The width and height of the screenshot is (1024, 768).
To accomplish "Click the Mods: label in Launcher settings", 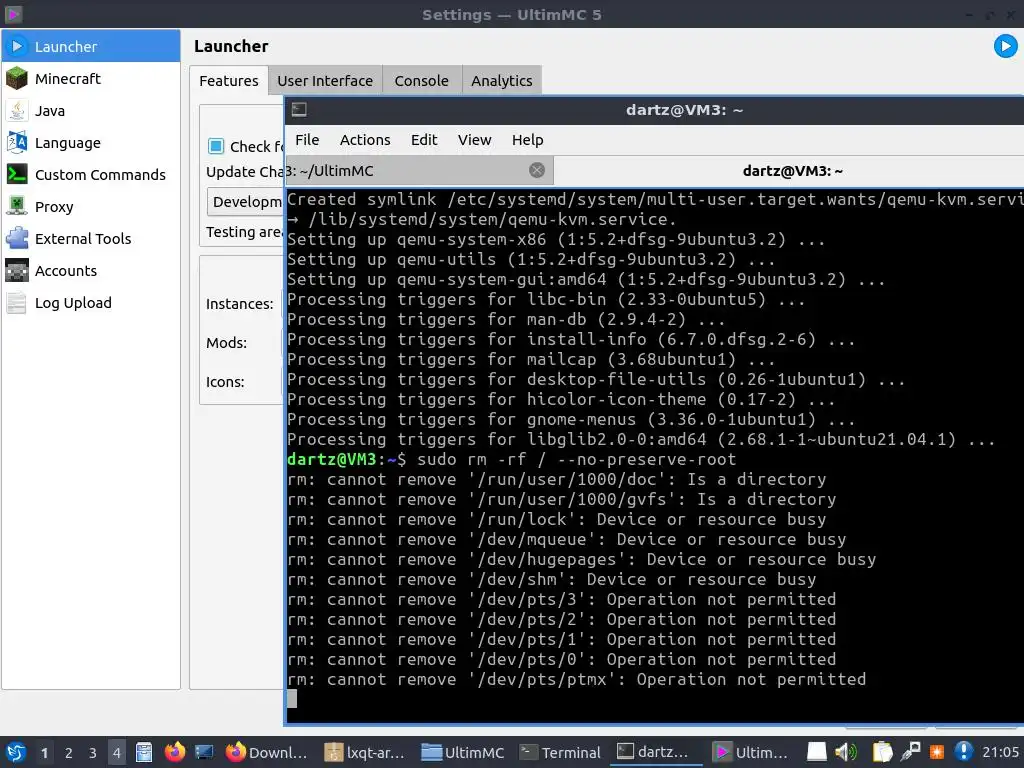I will click(227, 343).
